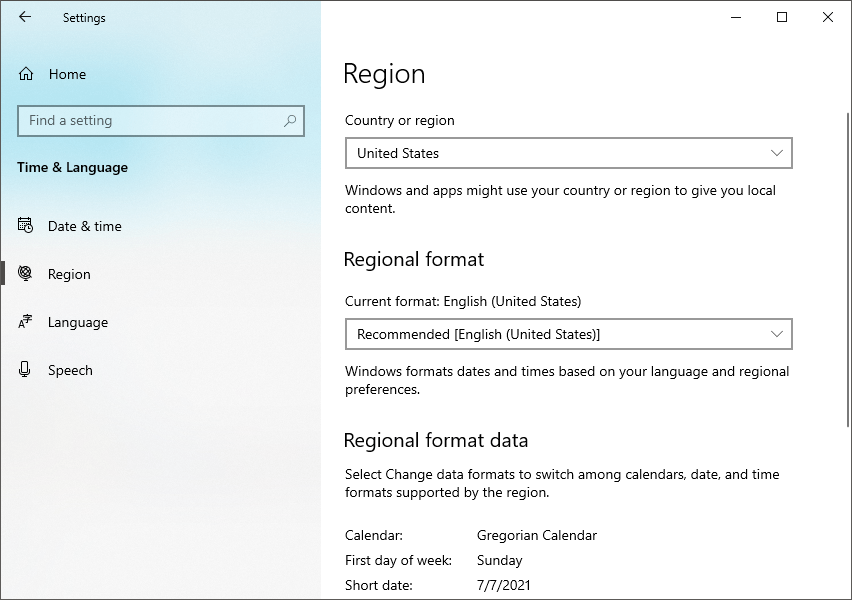Click the 7/7/2021 short date value
The width and height of the screenshot is (852, 600).
pyautogui.click(x=503, y=585)
